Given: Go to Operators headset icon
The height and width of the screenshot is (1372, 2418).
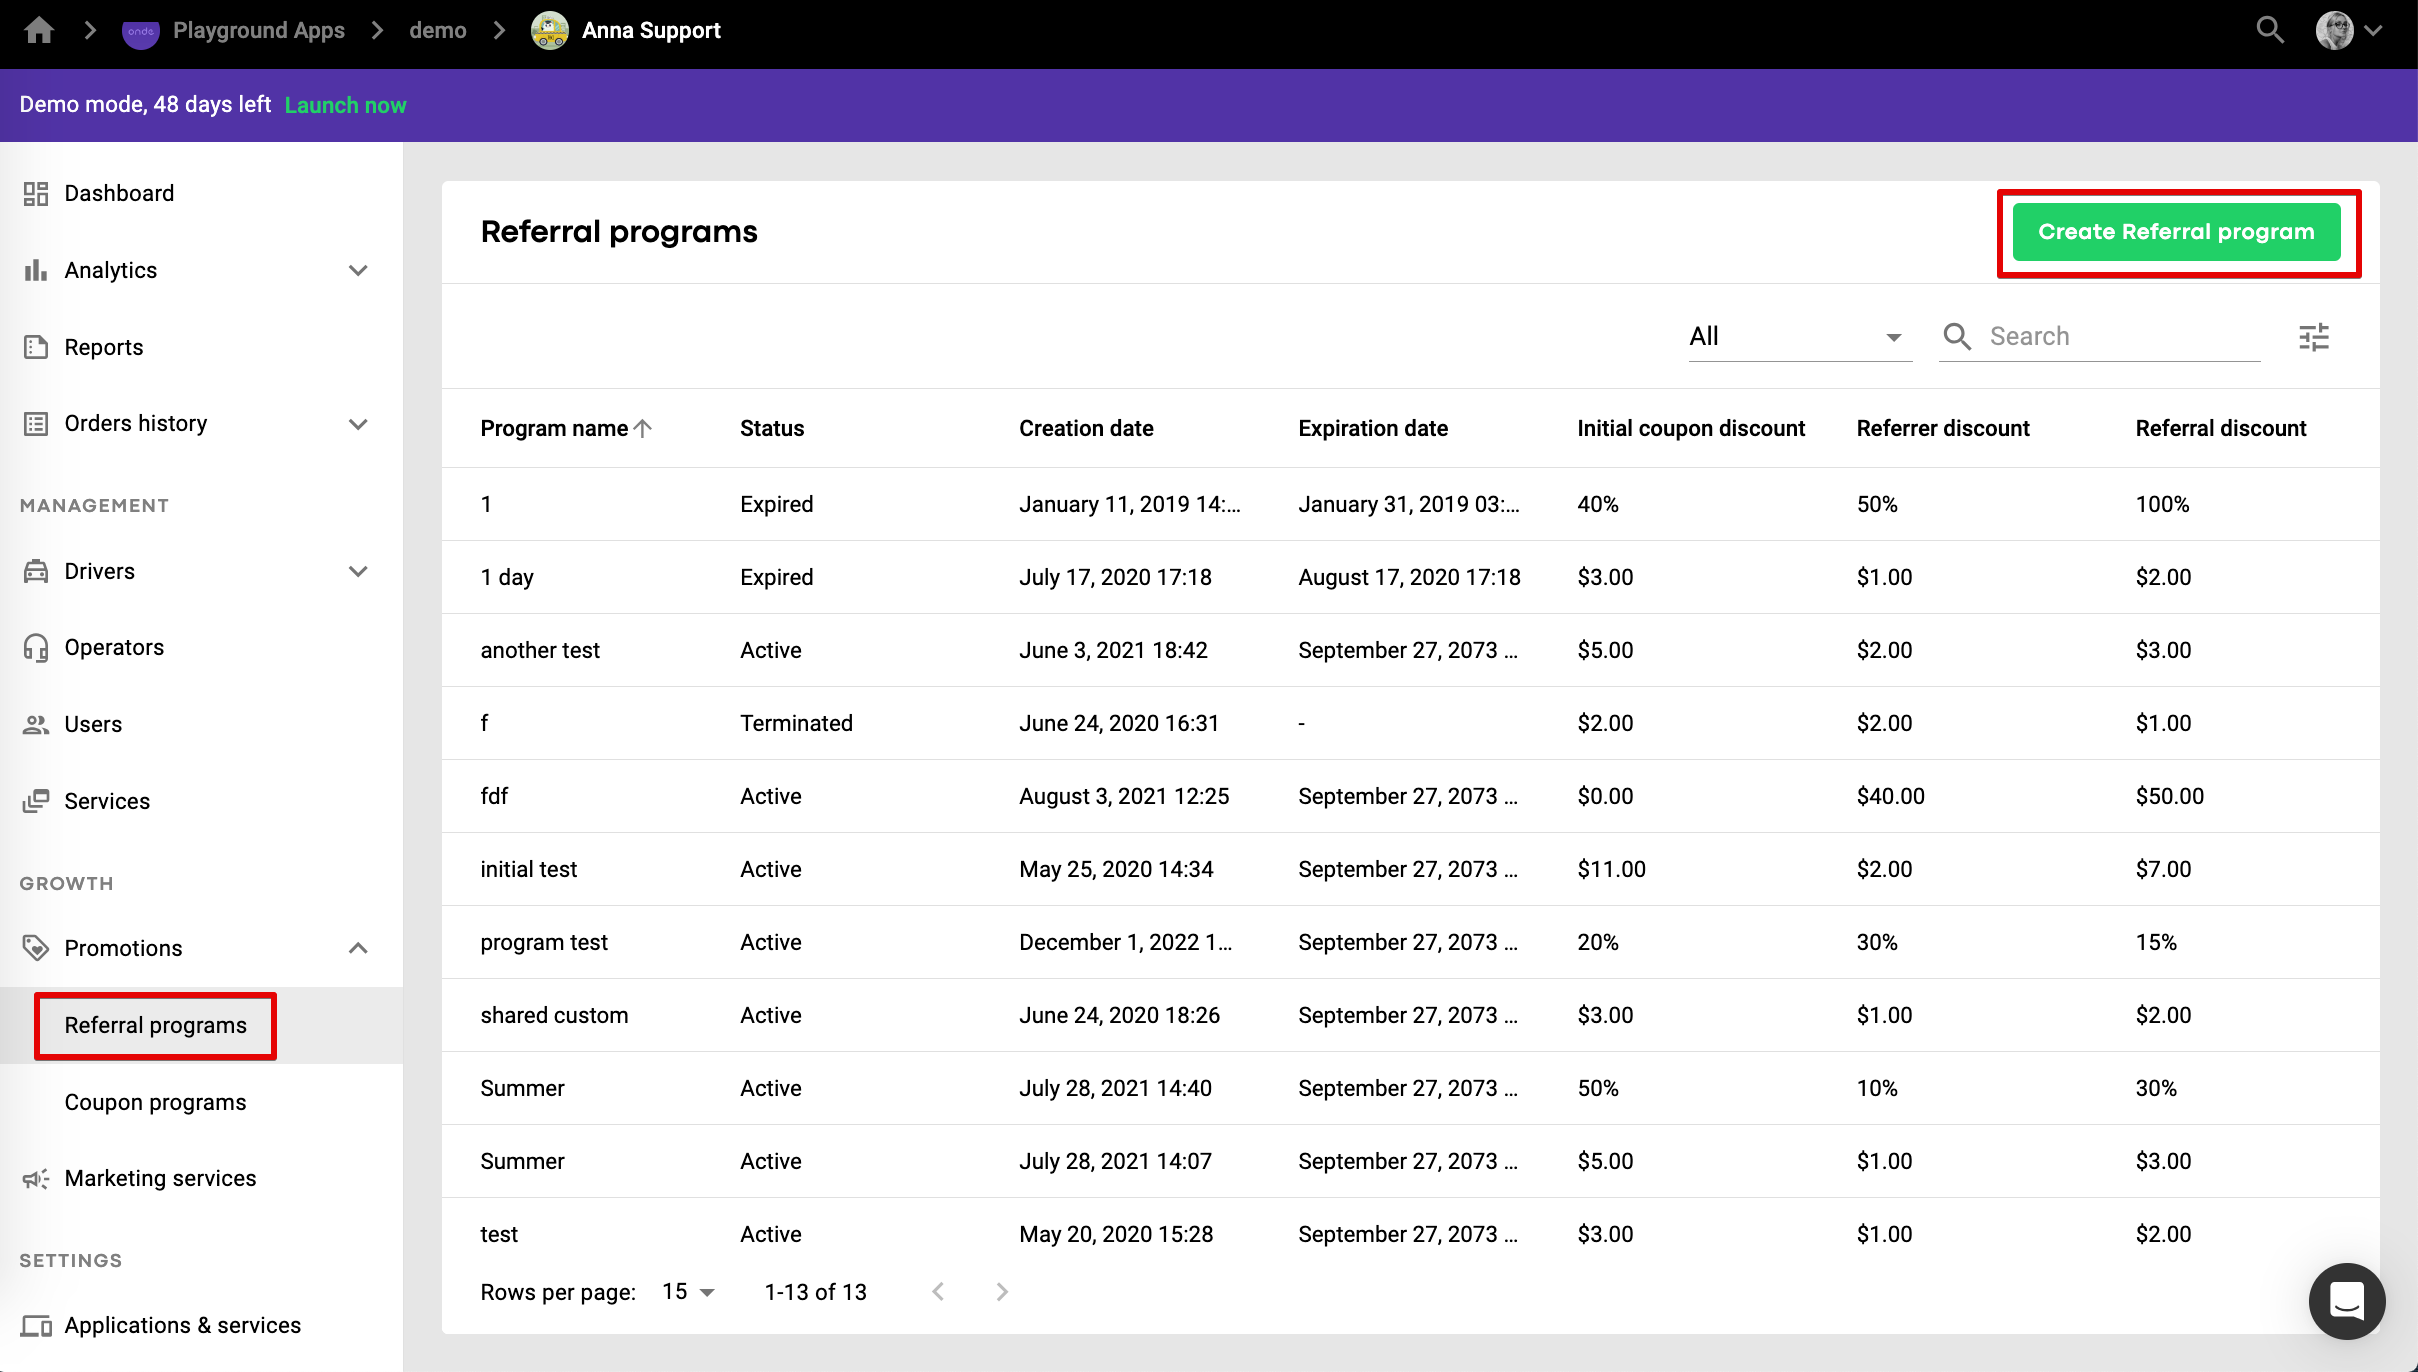Looking at the screenshot, I should [x=36, y=647].
